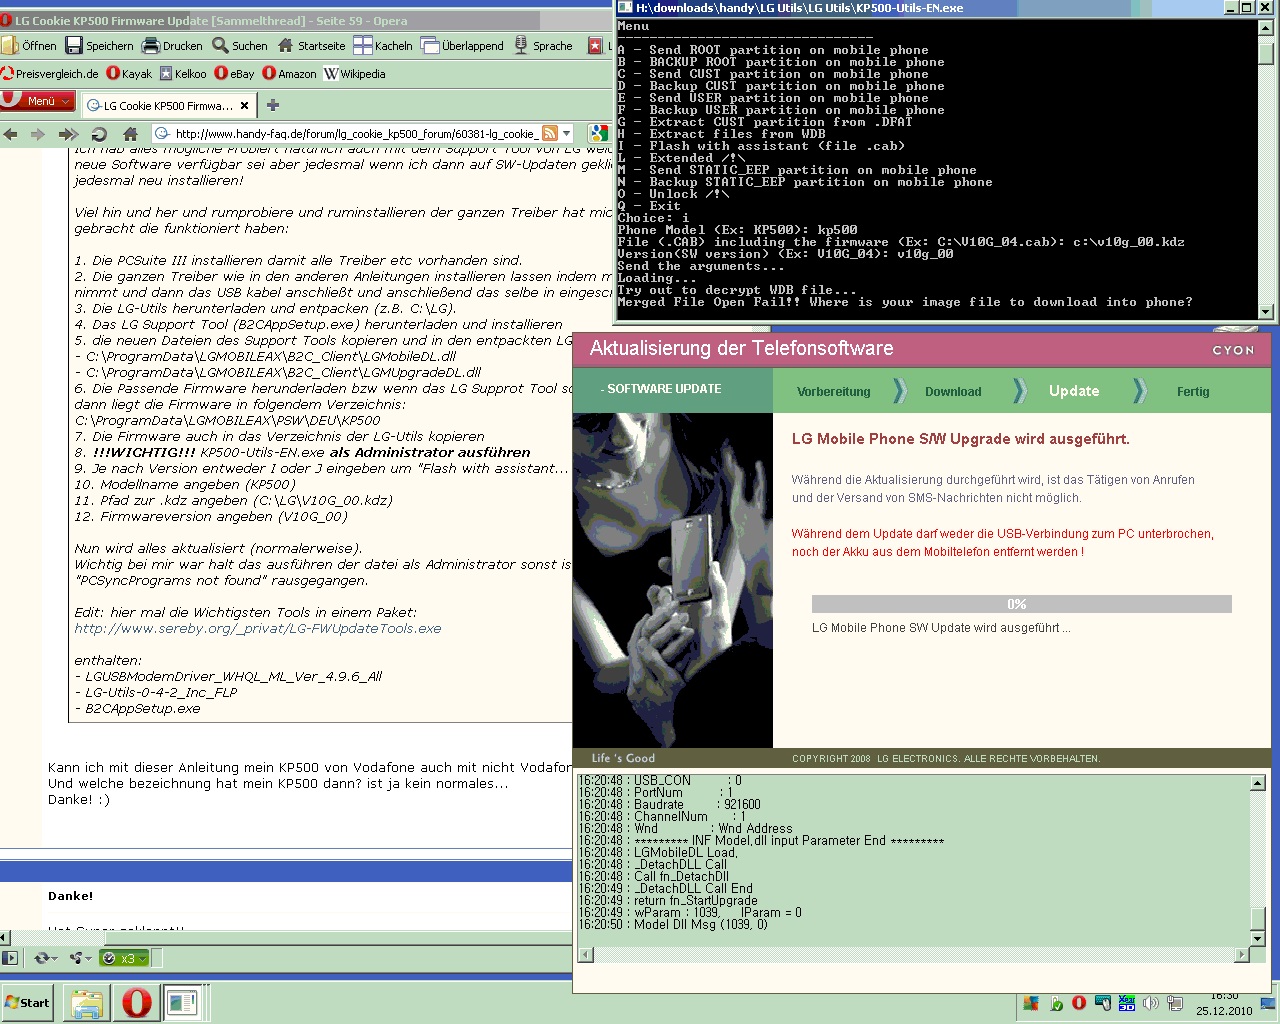Viewport: 1280px width, 1024px height.
Task: Click the handy-faq.de URL address field
Action: point(355,133)
